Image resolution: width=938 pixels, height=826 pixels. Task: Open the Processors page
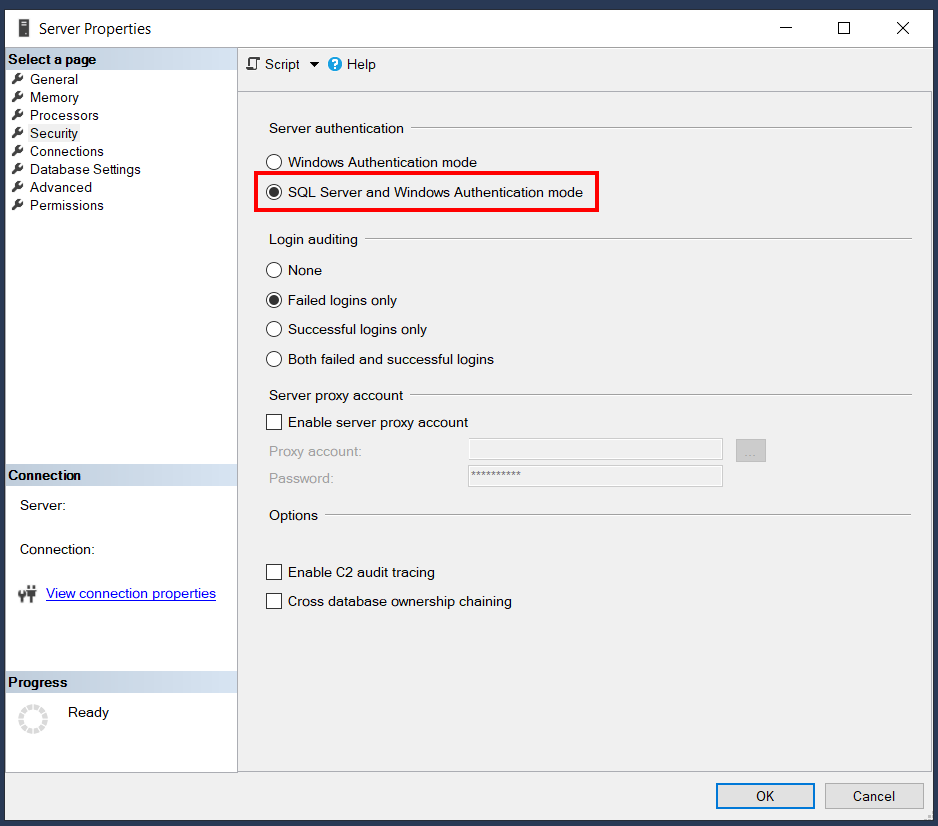coord(64,115)
